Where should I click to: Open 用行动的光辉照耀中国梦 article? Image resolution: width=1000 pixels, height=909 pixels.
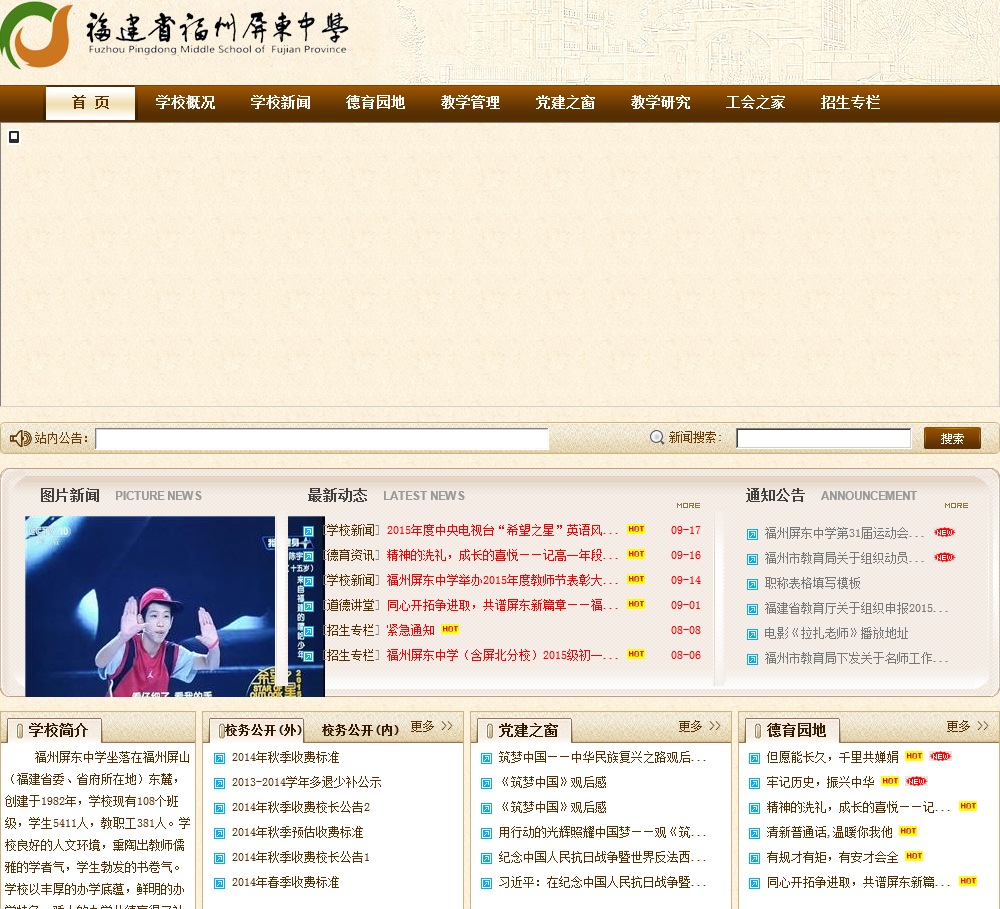point(602,832)
